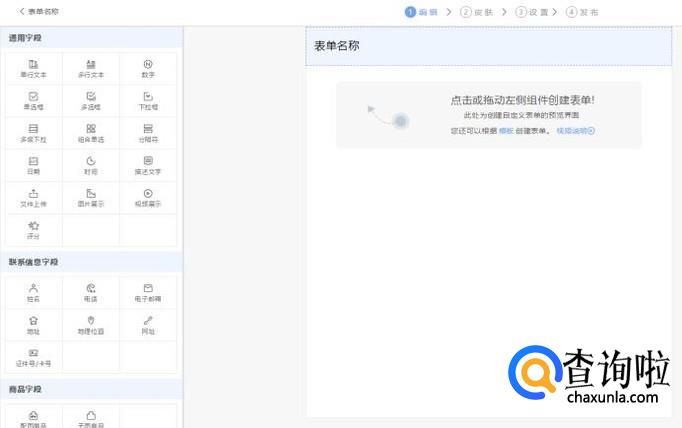Add the 电话 phone contact field

coord(90,293)
